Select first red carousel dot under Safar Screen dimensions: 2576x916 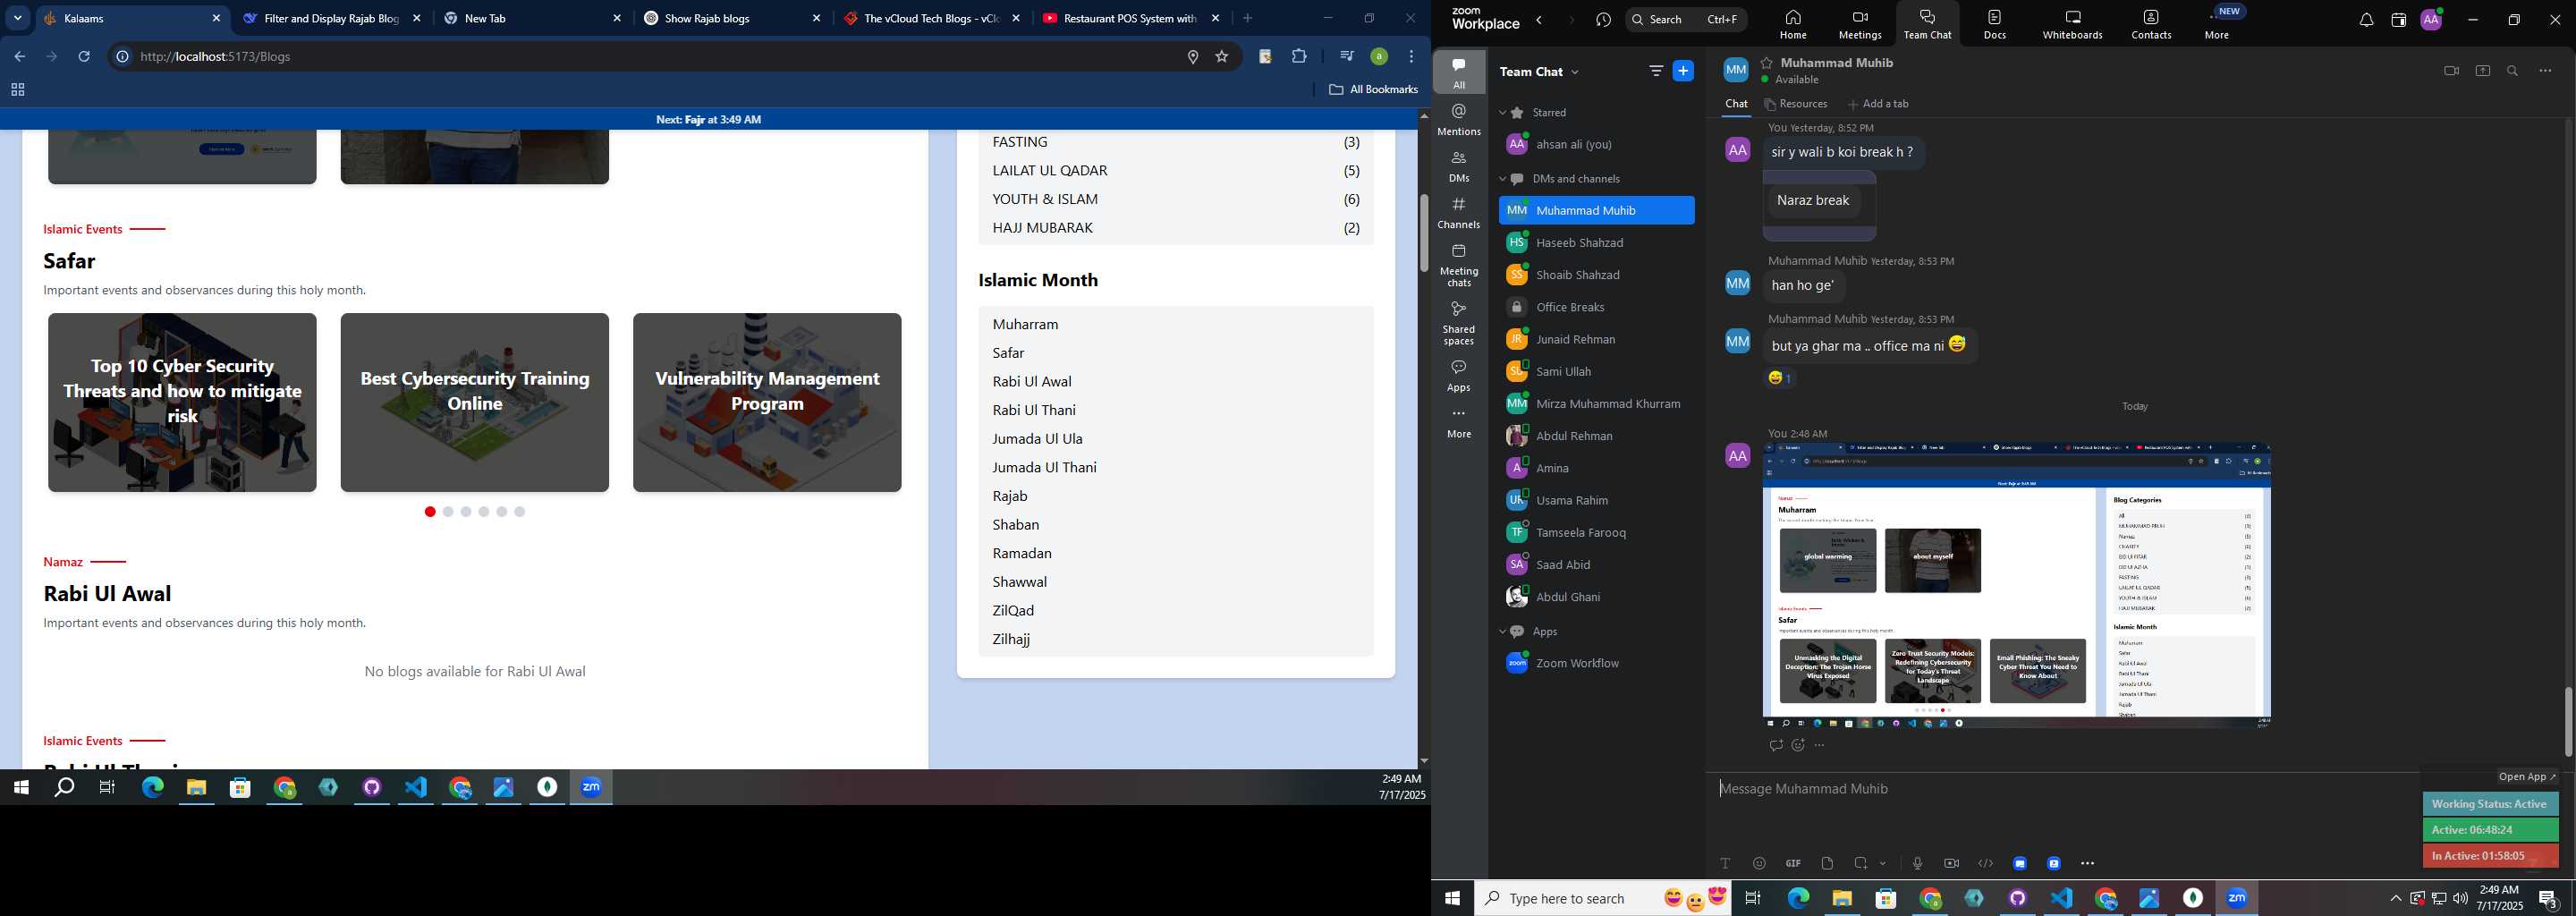click(x=430, y=512)
